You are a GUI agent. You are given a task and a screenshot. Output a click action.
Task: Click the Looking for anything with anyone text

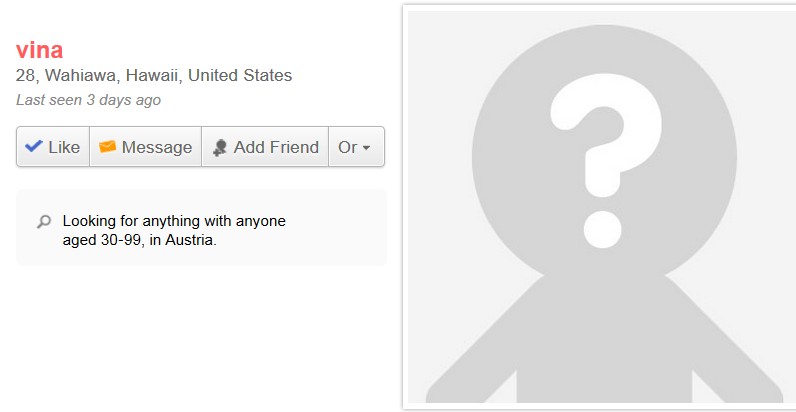(x=174, y=221)
